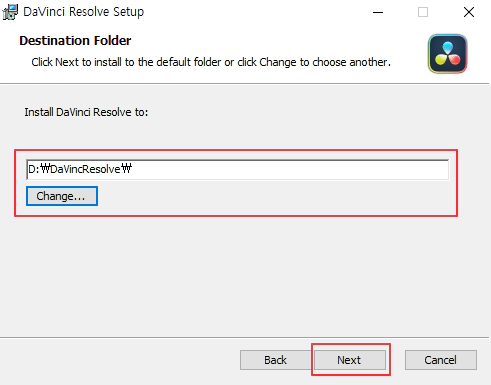Viewport: 491px width, 385px height.
Task: Click the installer icon in the title bar
Action: 10,12
